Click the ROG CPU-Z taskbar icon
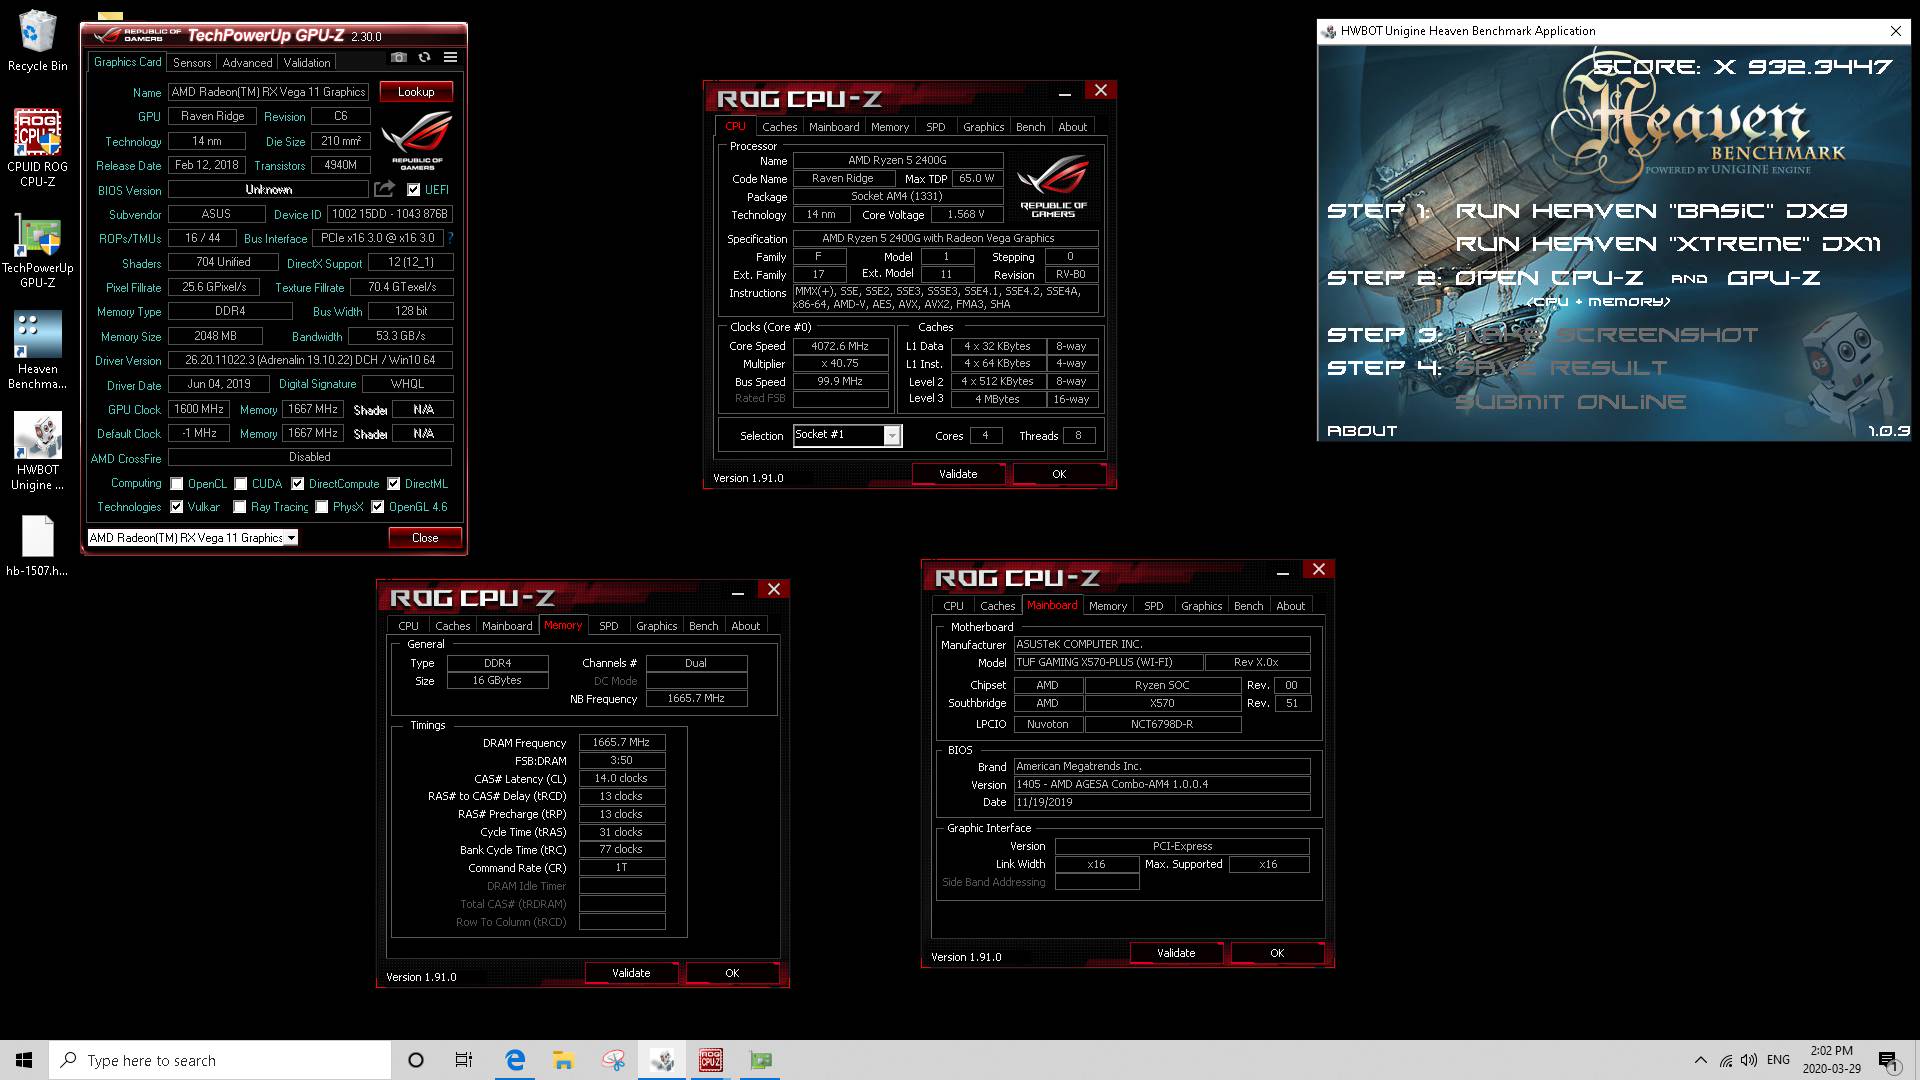The width and height of the screenshot is (1920, 1080). 711,1060
